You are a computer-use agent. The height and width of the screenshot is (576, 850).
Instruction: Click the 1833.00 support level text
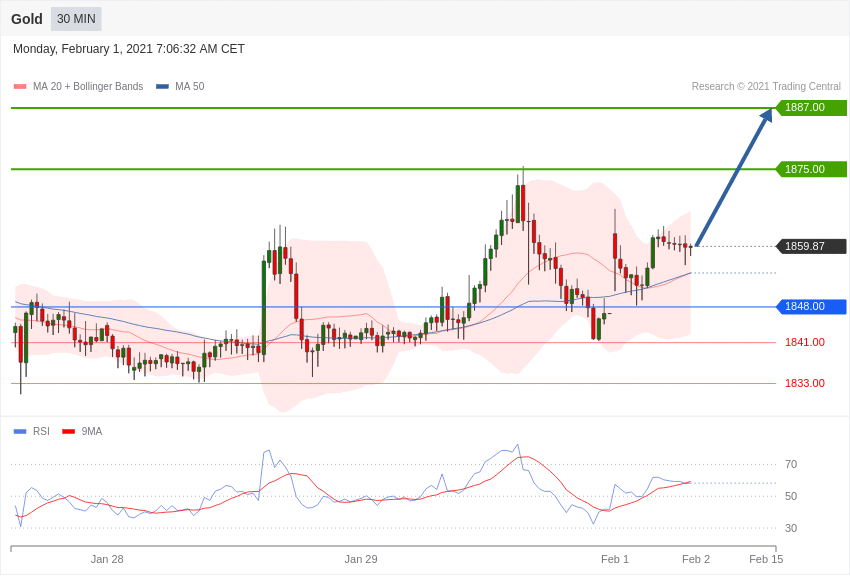pos(804,383)
